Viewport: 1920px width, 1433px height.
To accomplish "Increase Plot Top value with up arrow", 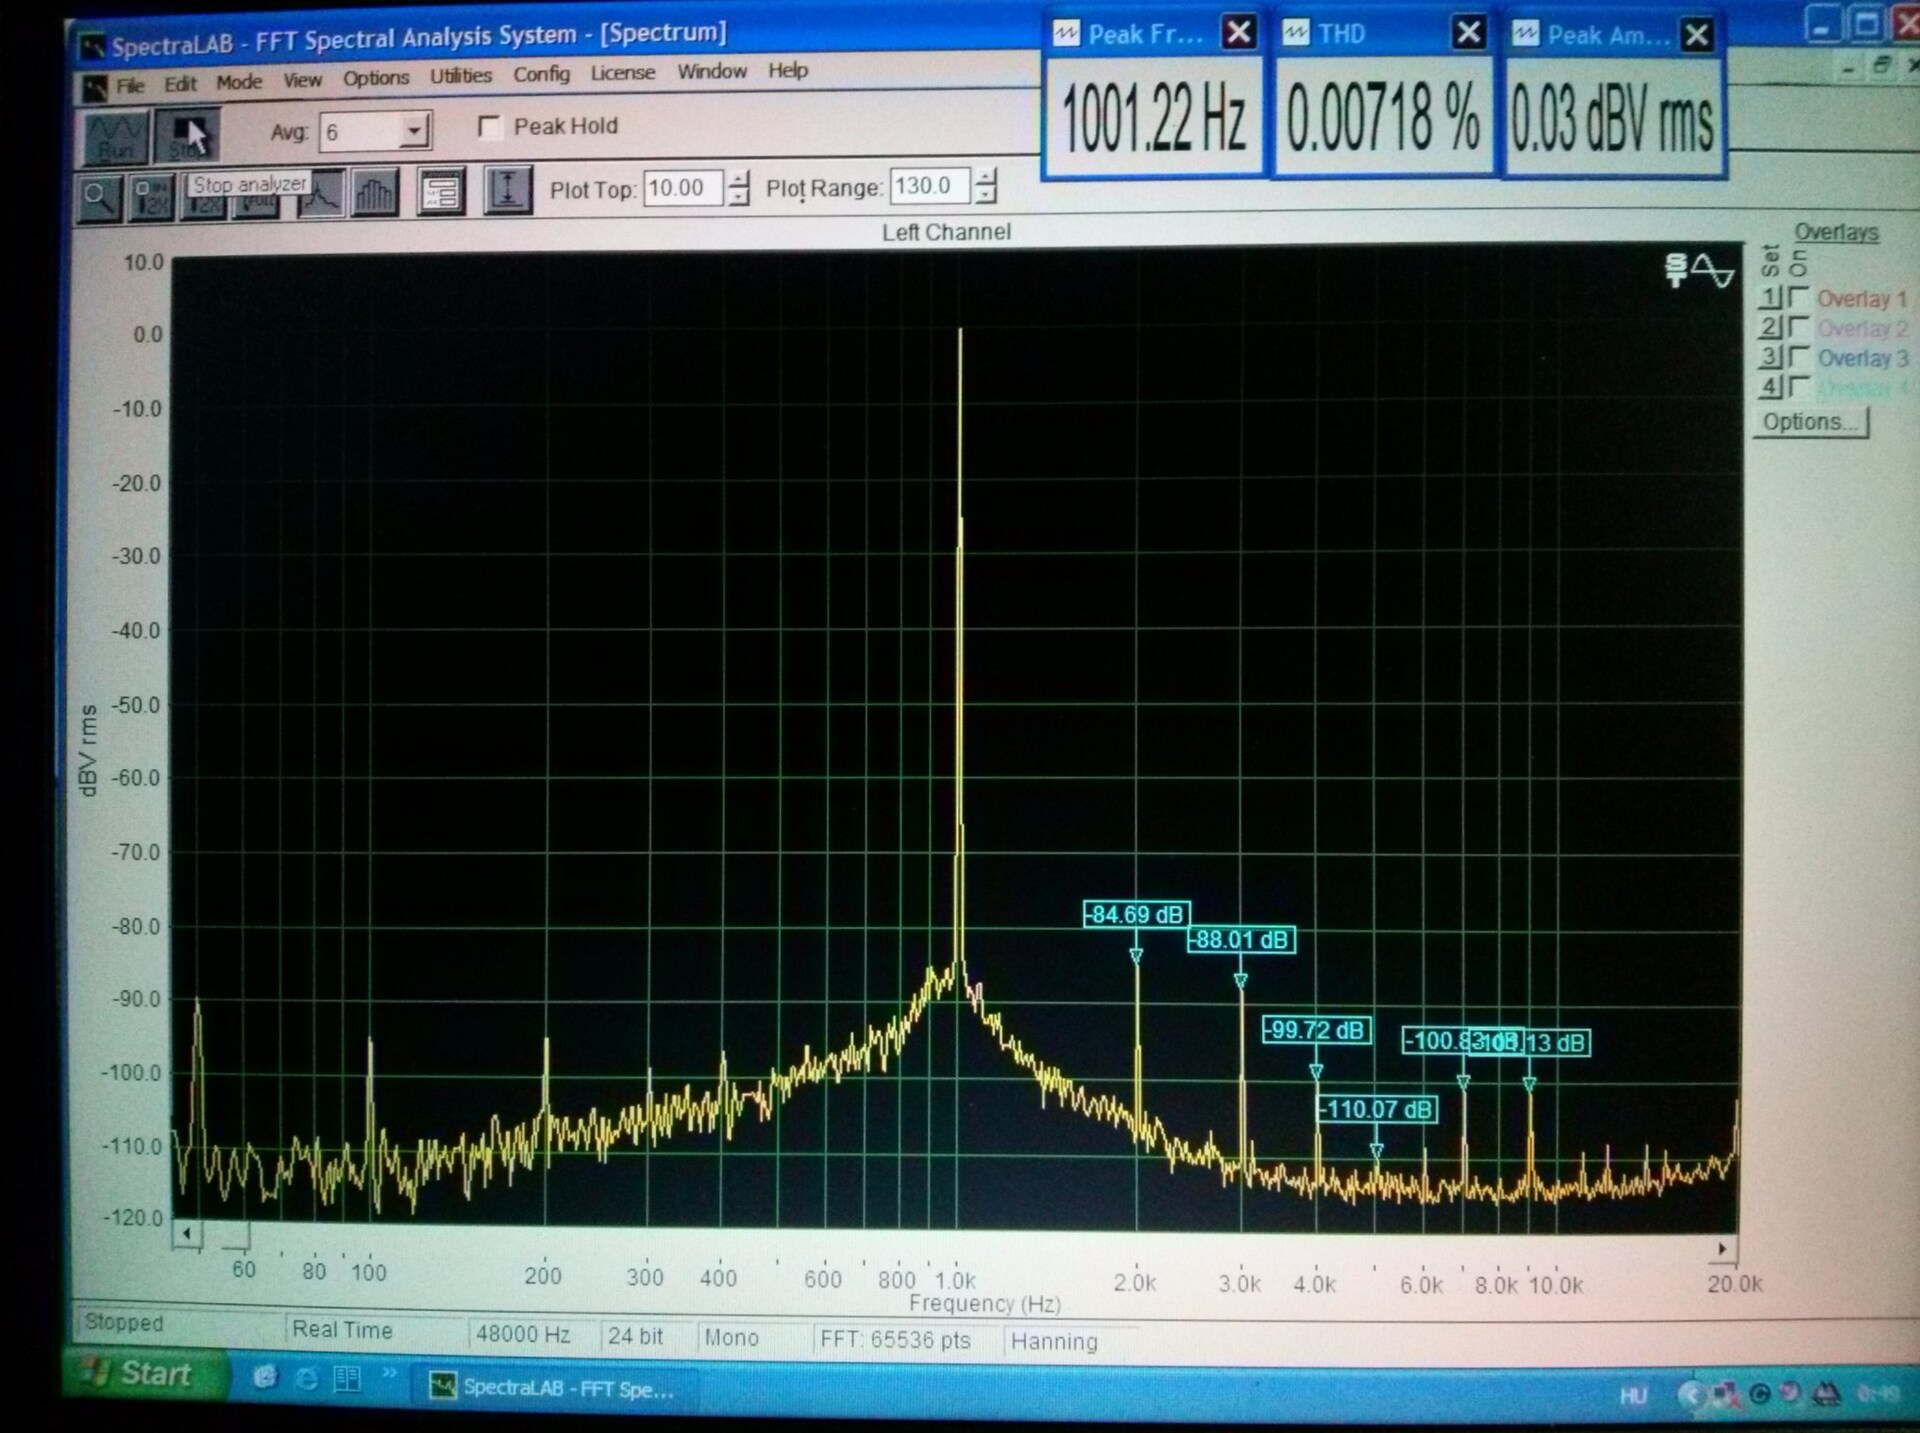I will (x=738, y=180).
